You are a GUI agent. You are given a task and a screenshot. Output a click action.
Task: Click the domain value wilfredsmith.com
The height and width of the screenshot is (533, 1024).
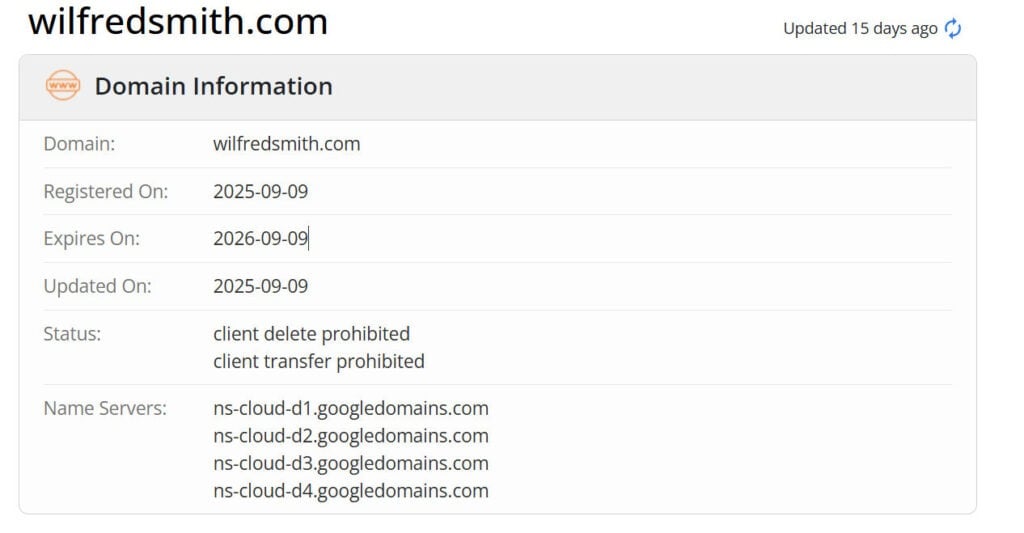(x=286, y=144)
